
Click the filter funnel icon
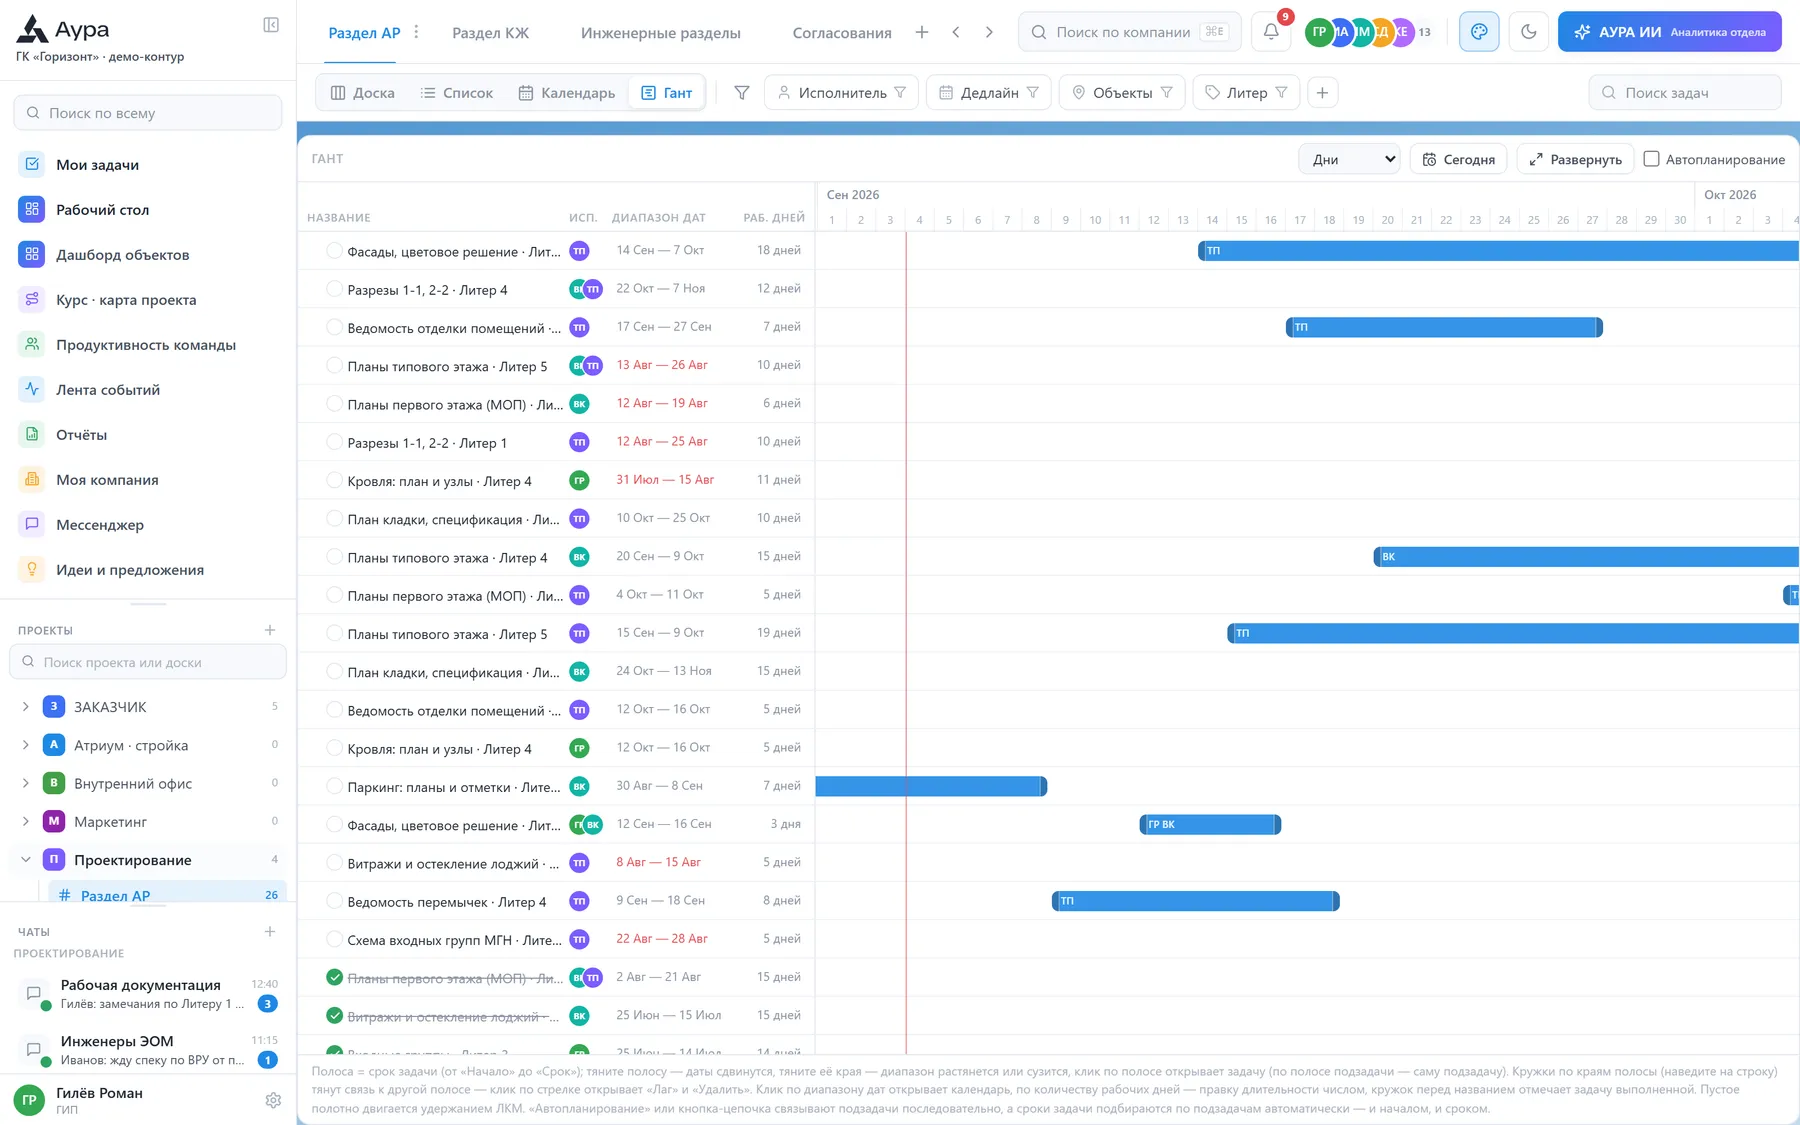742,93
